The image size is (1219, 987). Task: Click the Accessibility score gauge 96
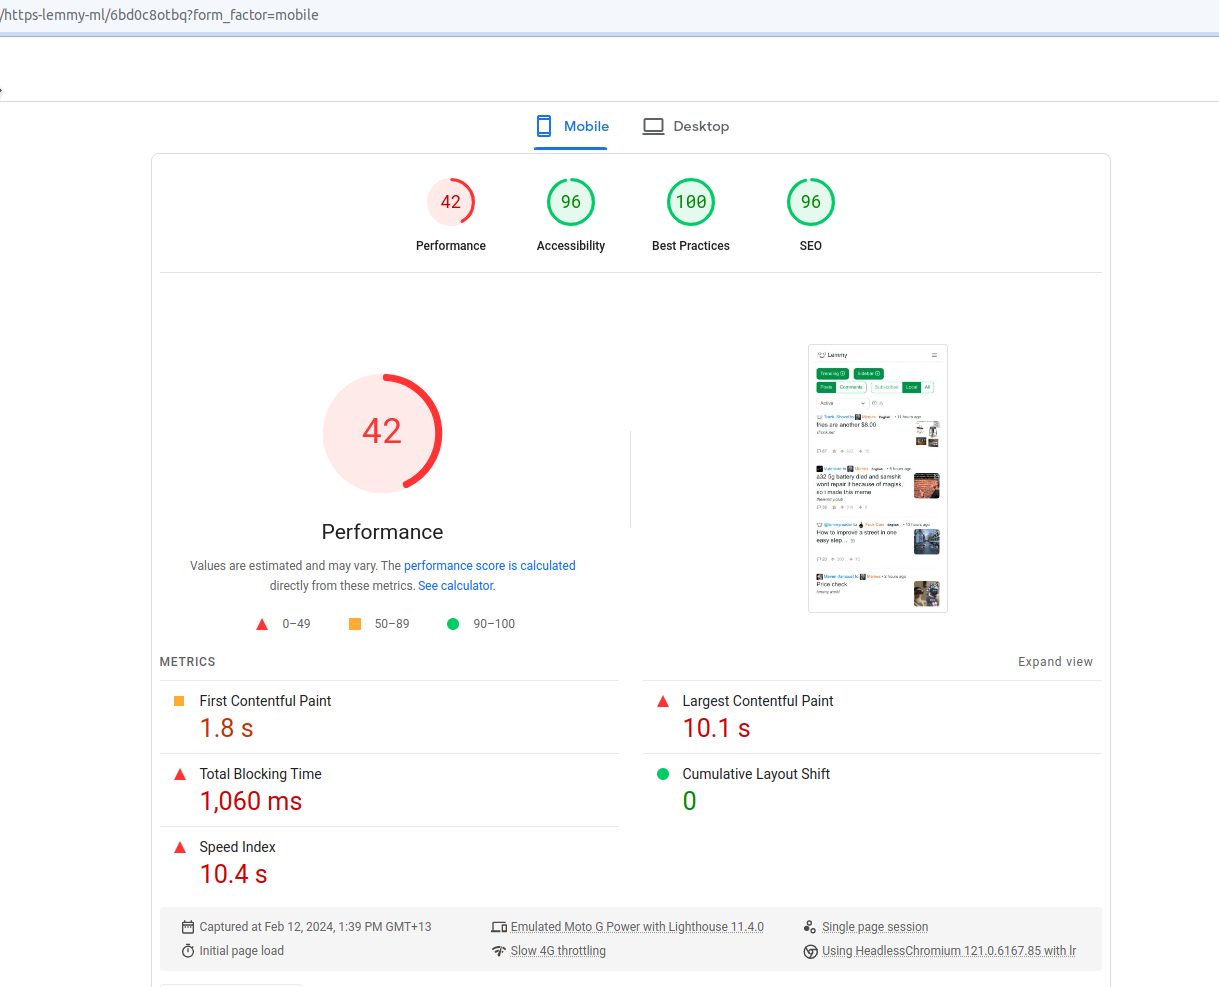pos(571,203)
